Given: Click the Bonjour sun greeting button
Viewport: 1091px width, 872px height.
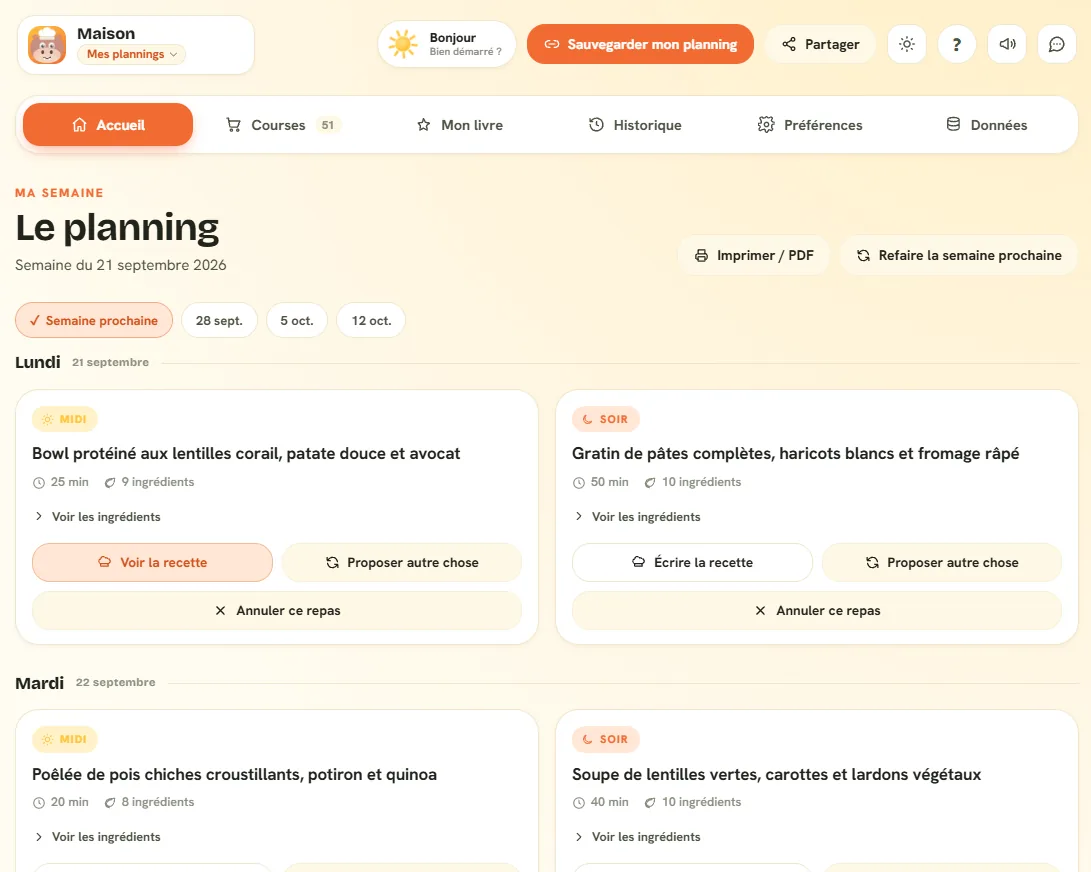Looking at the screenshot, I should click(x=446, y=44).
